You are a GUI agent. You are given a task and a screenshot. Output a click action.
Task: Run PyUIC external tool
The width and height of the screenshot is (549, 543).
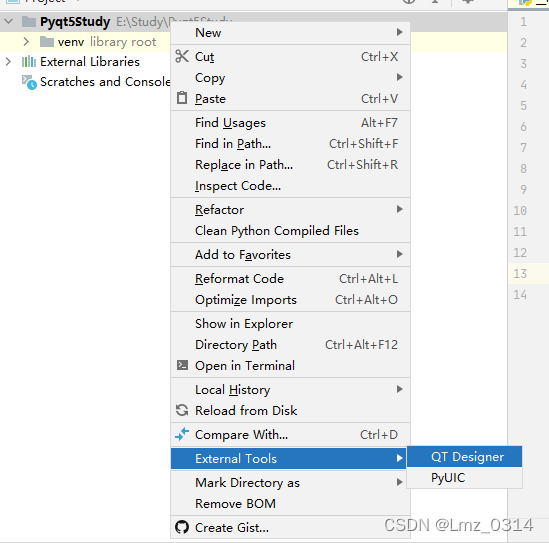pos(464,478)
